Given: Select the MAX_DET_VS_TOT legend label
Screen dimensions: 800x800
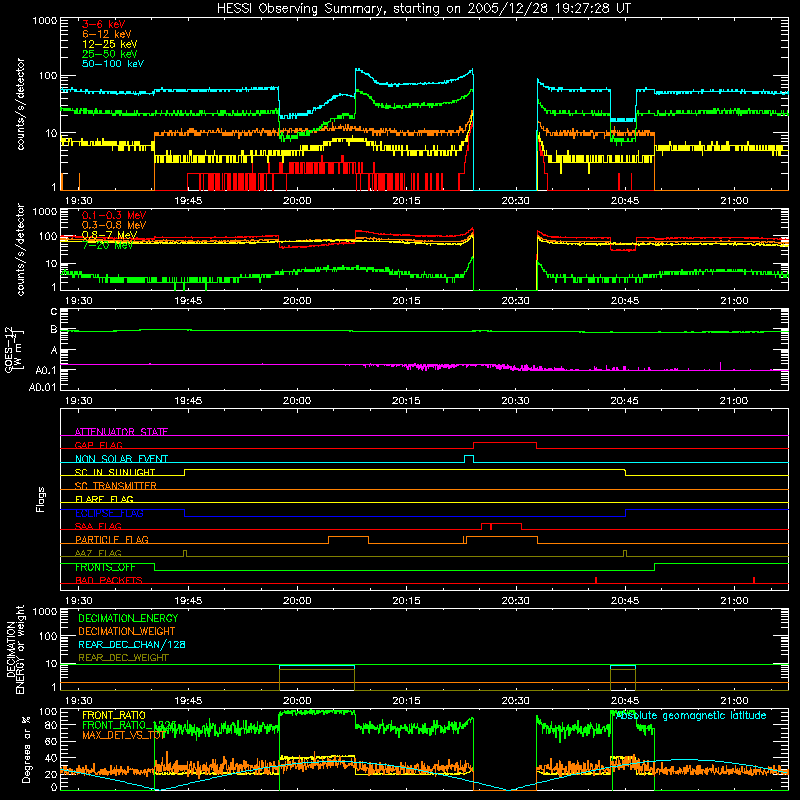Looking at the screenshot, I should pos(123,735).
